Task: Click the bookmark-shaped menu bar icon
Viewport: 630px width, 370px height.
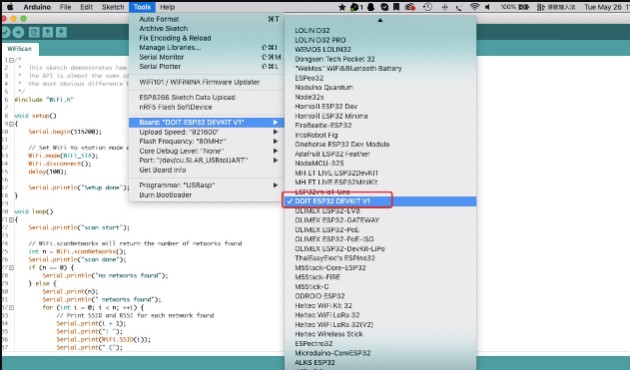Action: click(396, 7)
